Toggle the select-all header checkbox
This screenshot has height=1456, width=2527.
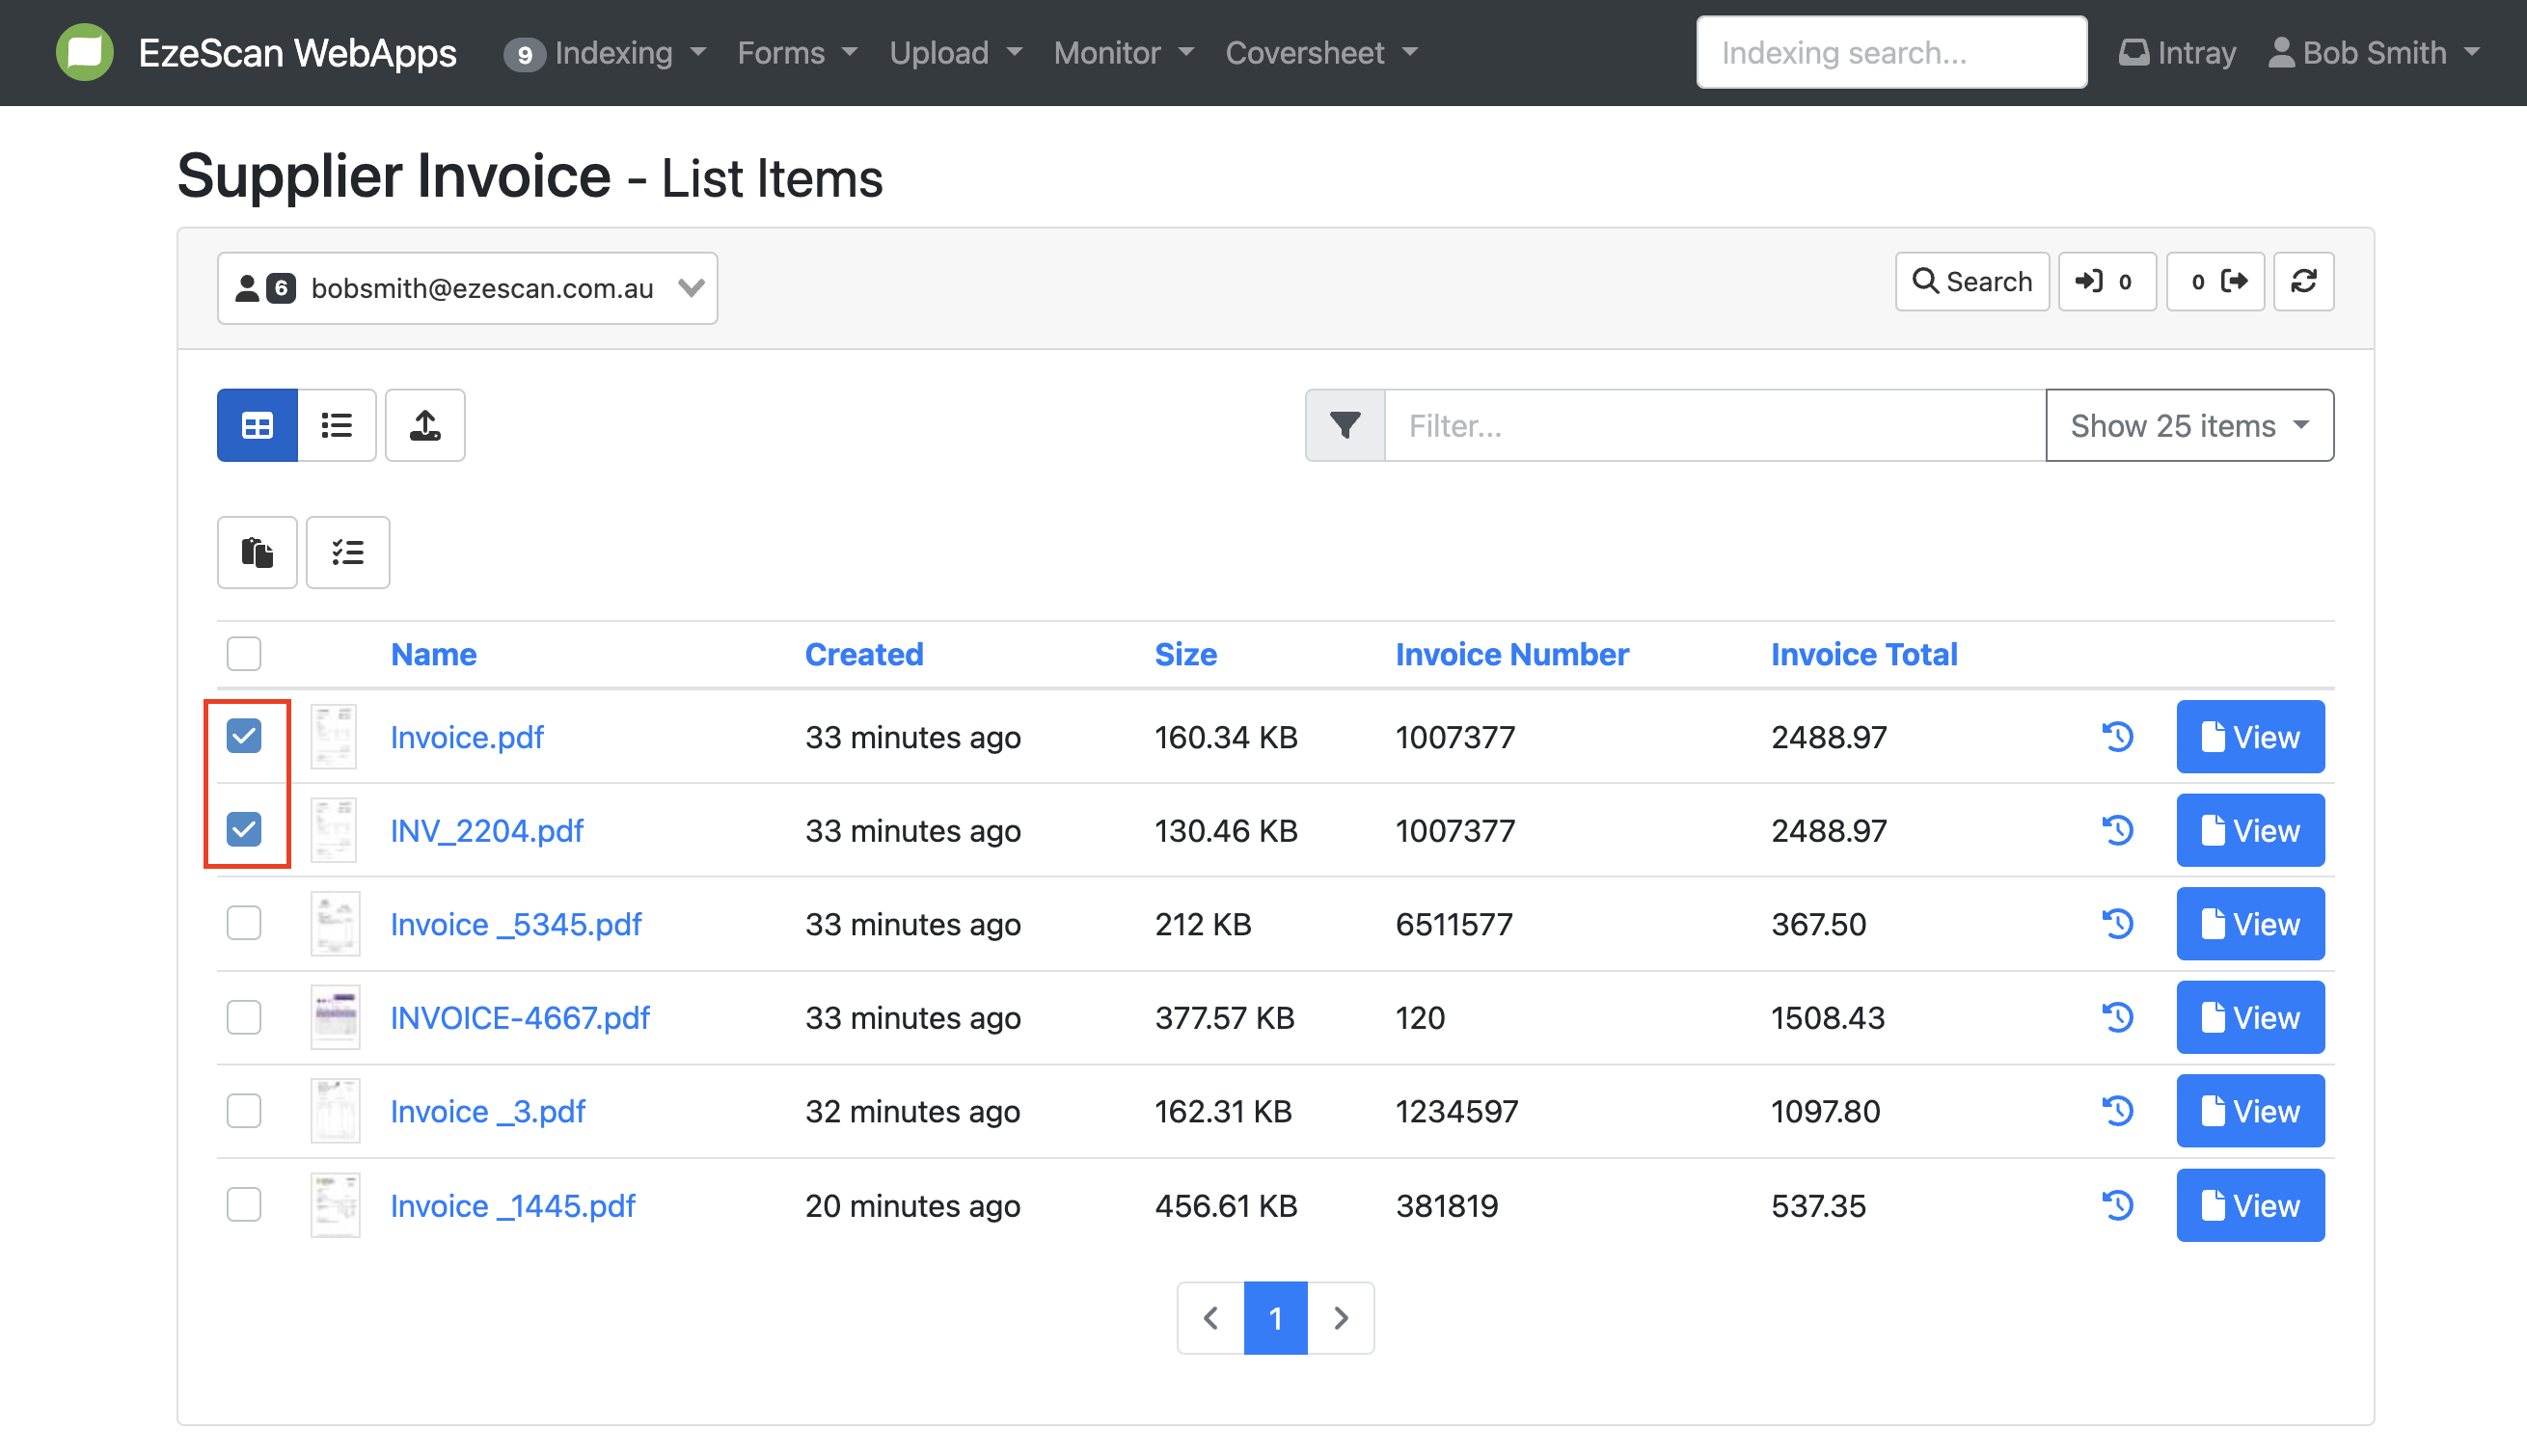244,654
